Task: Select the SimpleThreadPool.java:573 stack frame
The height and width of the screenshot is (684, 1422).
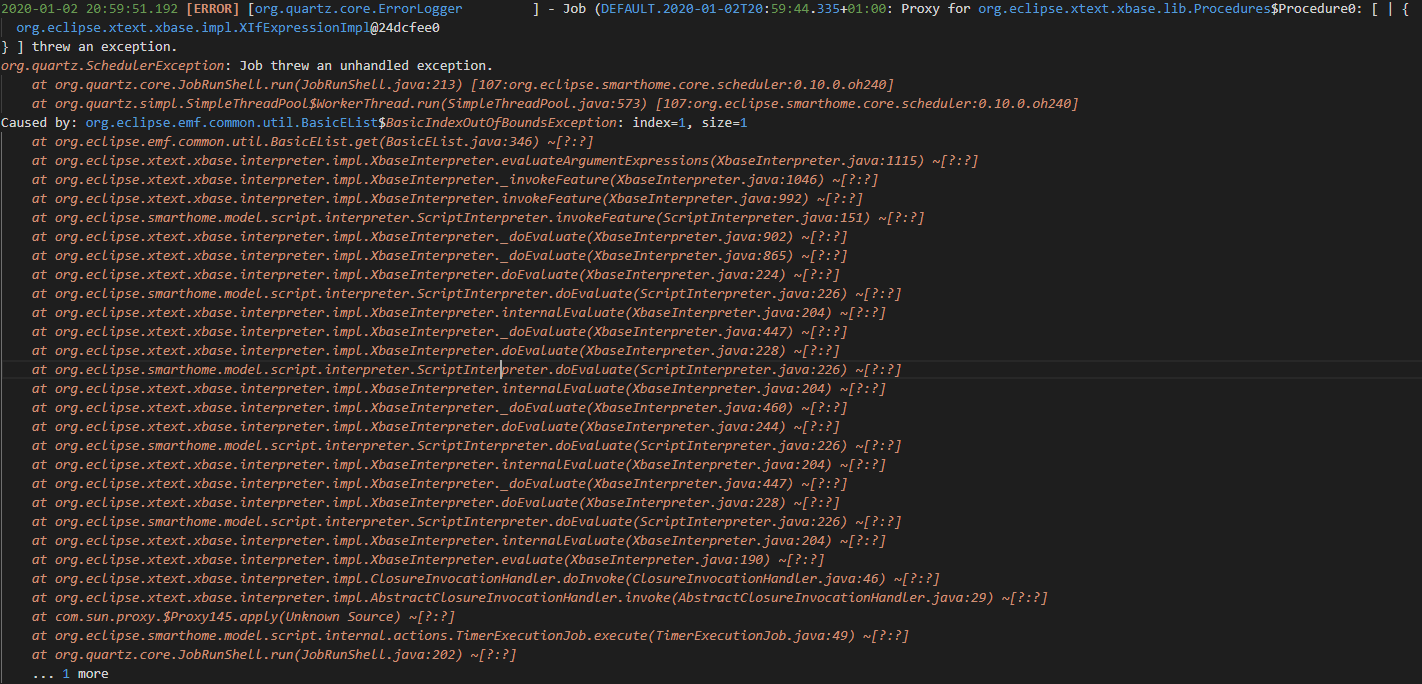Action: 555,104
